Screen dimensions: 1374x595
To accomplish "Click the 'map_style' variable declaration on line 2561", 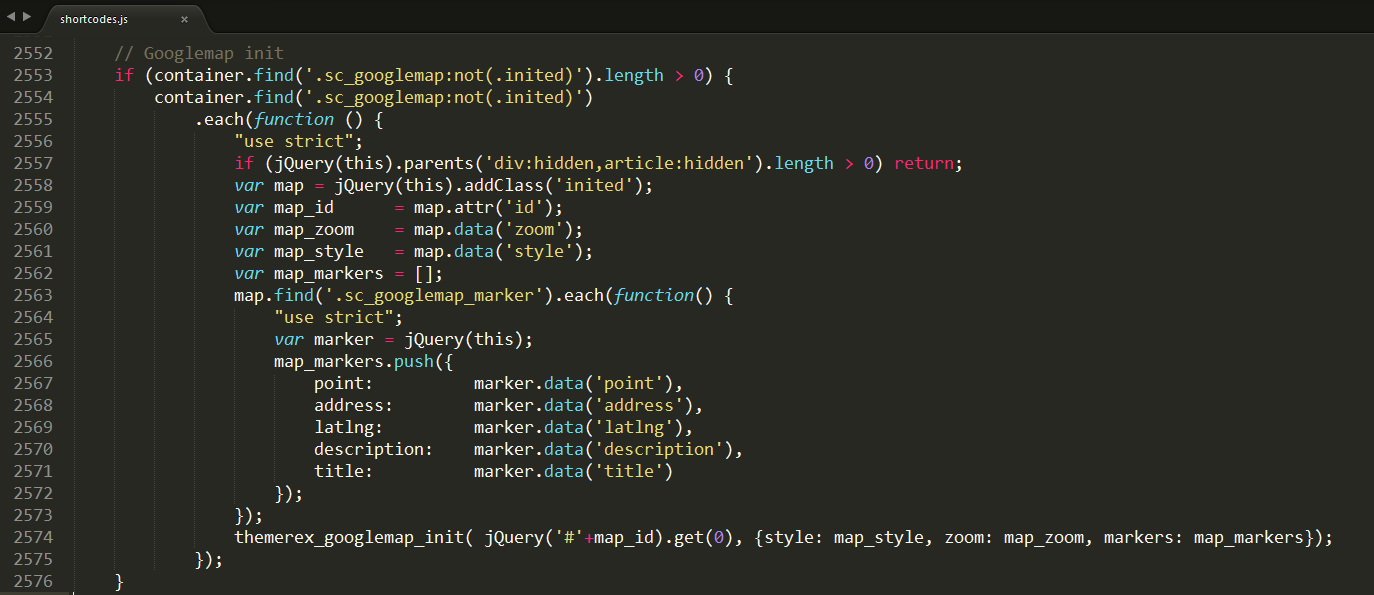I will pyautogui.click(x=319, y=251).
